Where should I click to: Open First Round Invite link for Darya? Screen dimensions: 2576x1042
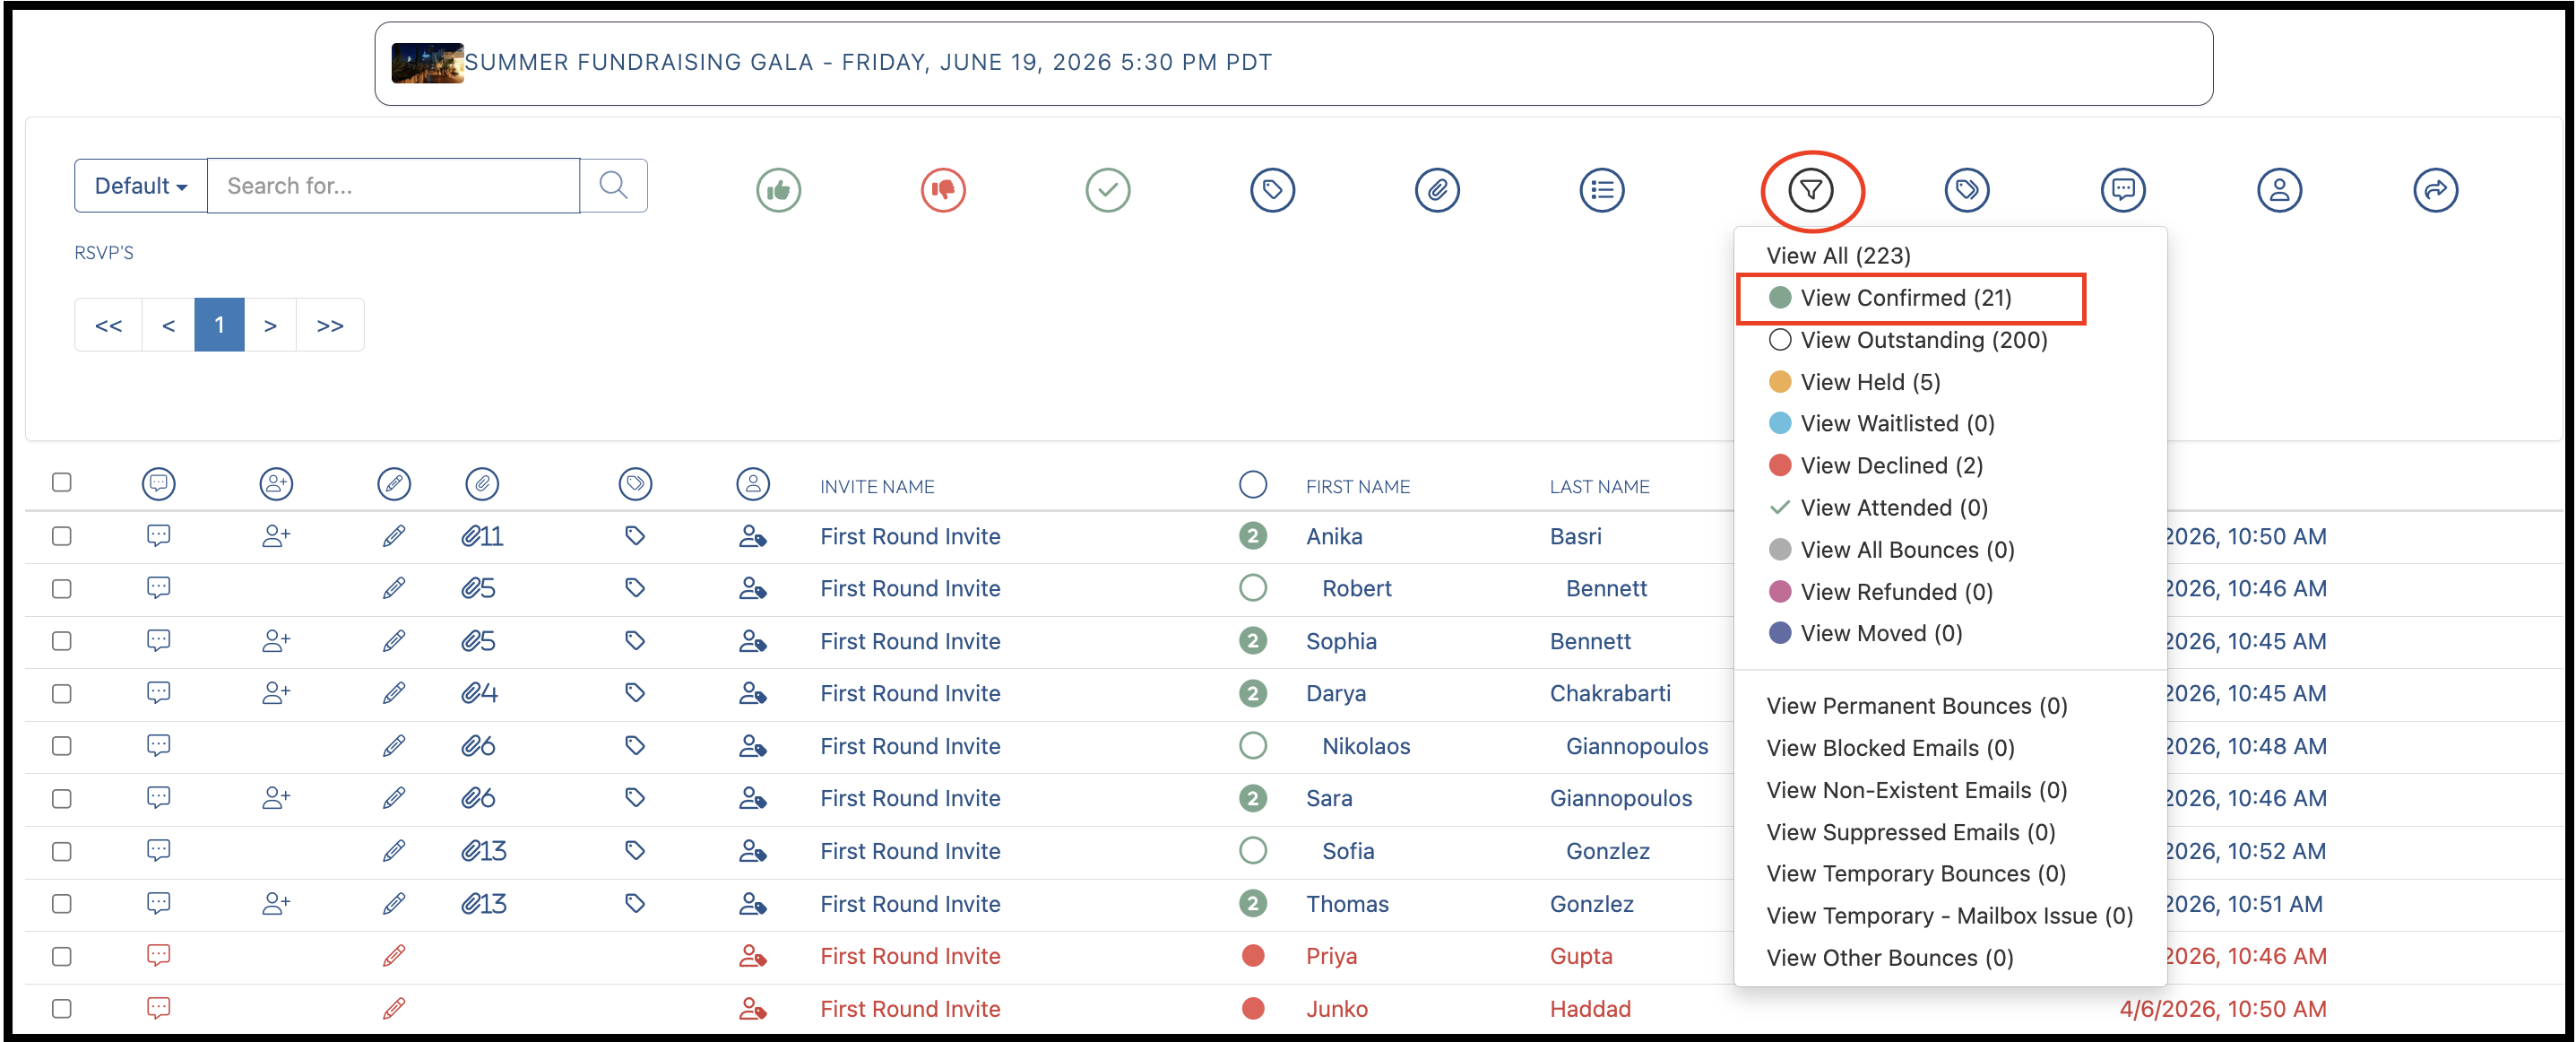(x=910, y=693)
